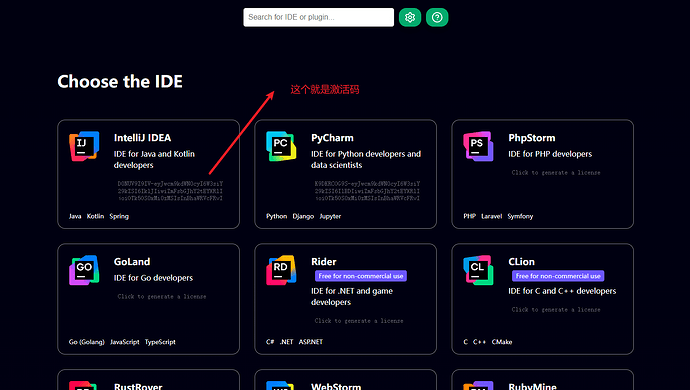
Task: Click Rider's Free for non-commercial use badge
Action: (x=361, y=276)
